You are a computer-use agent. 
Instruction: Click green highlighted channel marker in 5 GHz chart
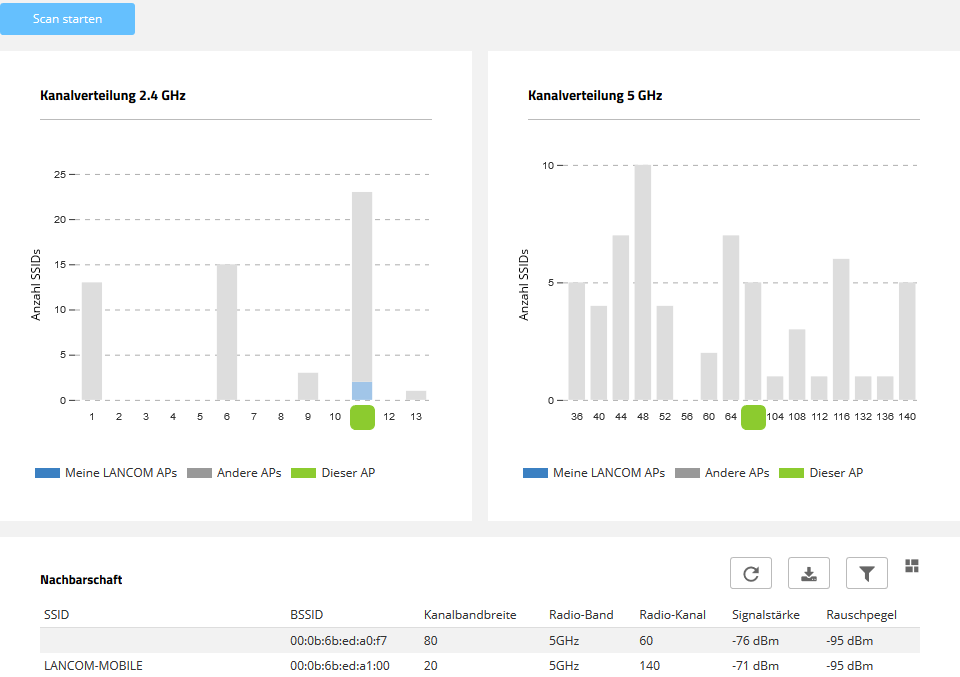coord(753,417)
